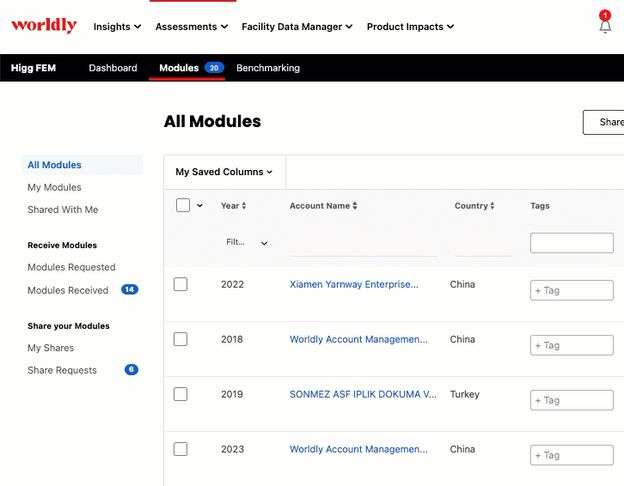The image size is (624, 486).
Task: Add a tag to the 2022 row
Action: coord(571,290)
